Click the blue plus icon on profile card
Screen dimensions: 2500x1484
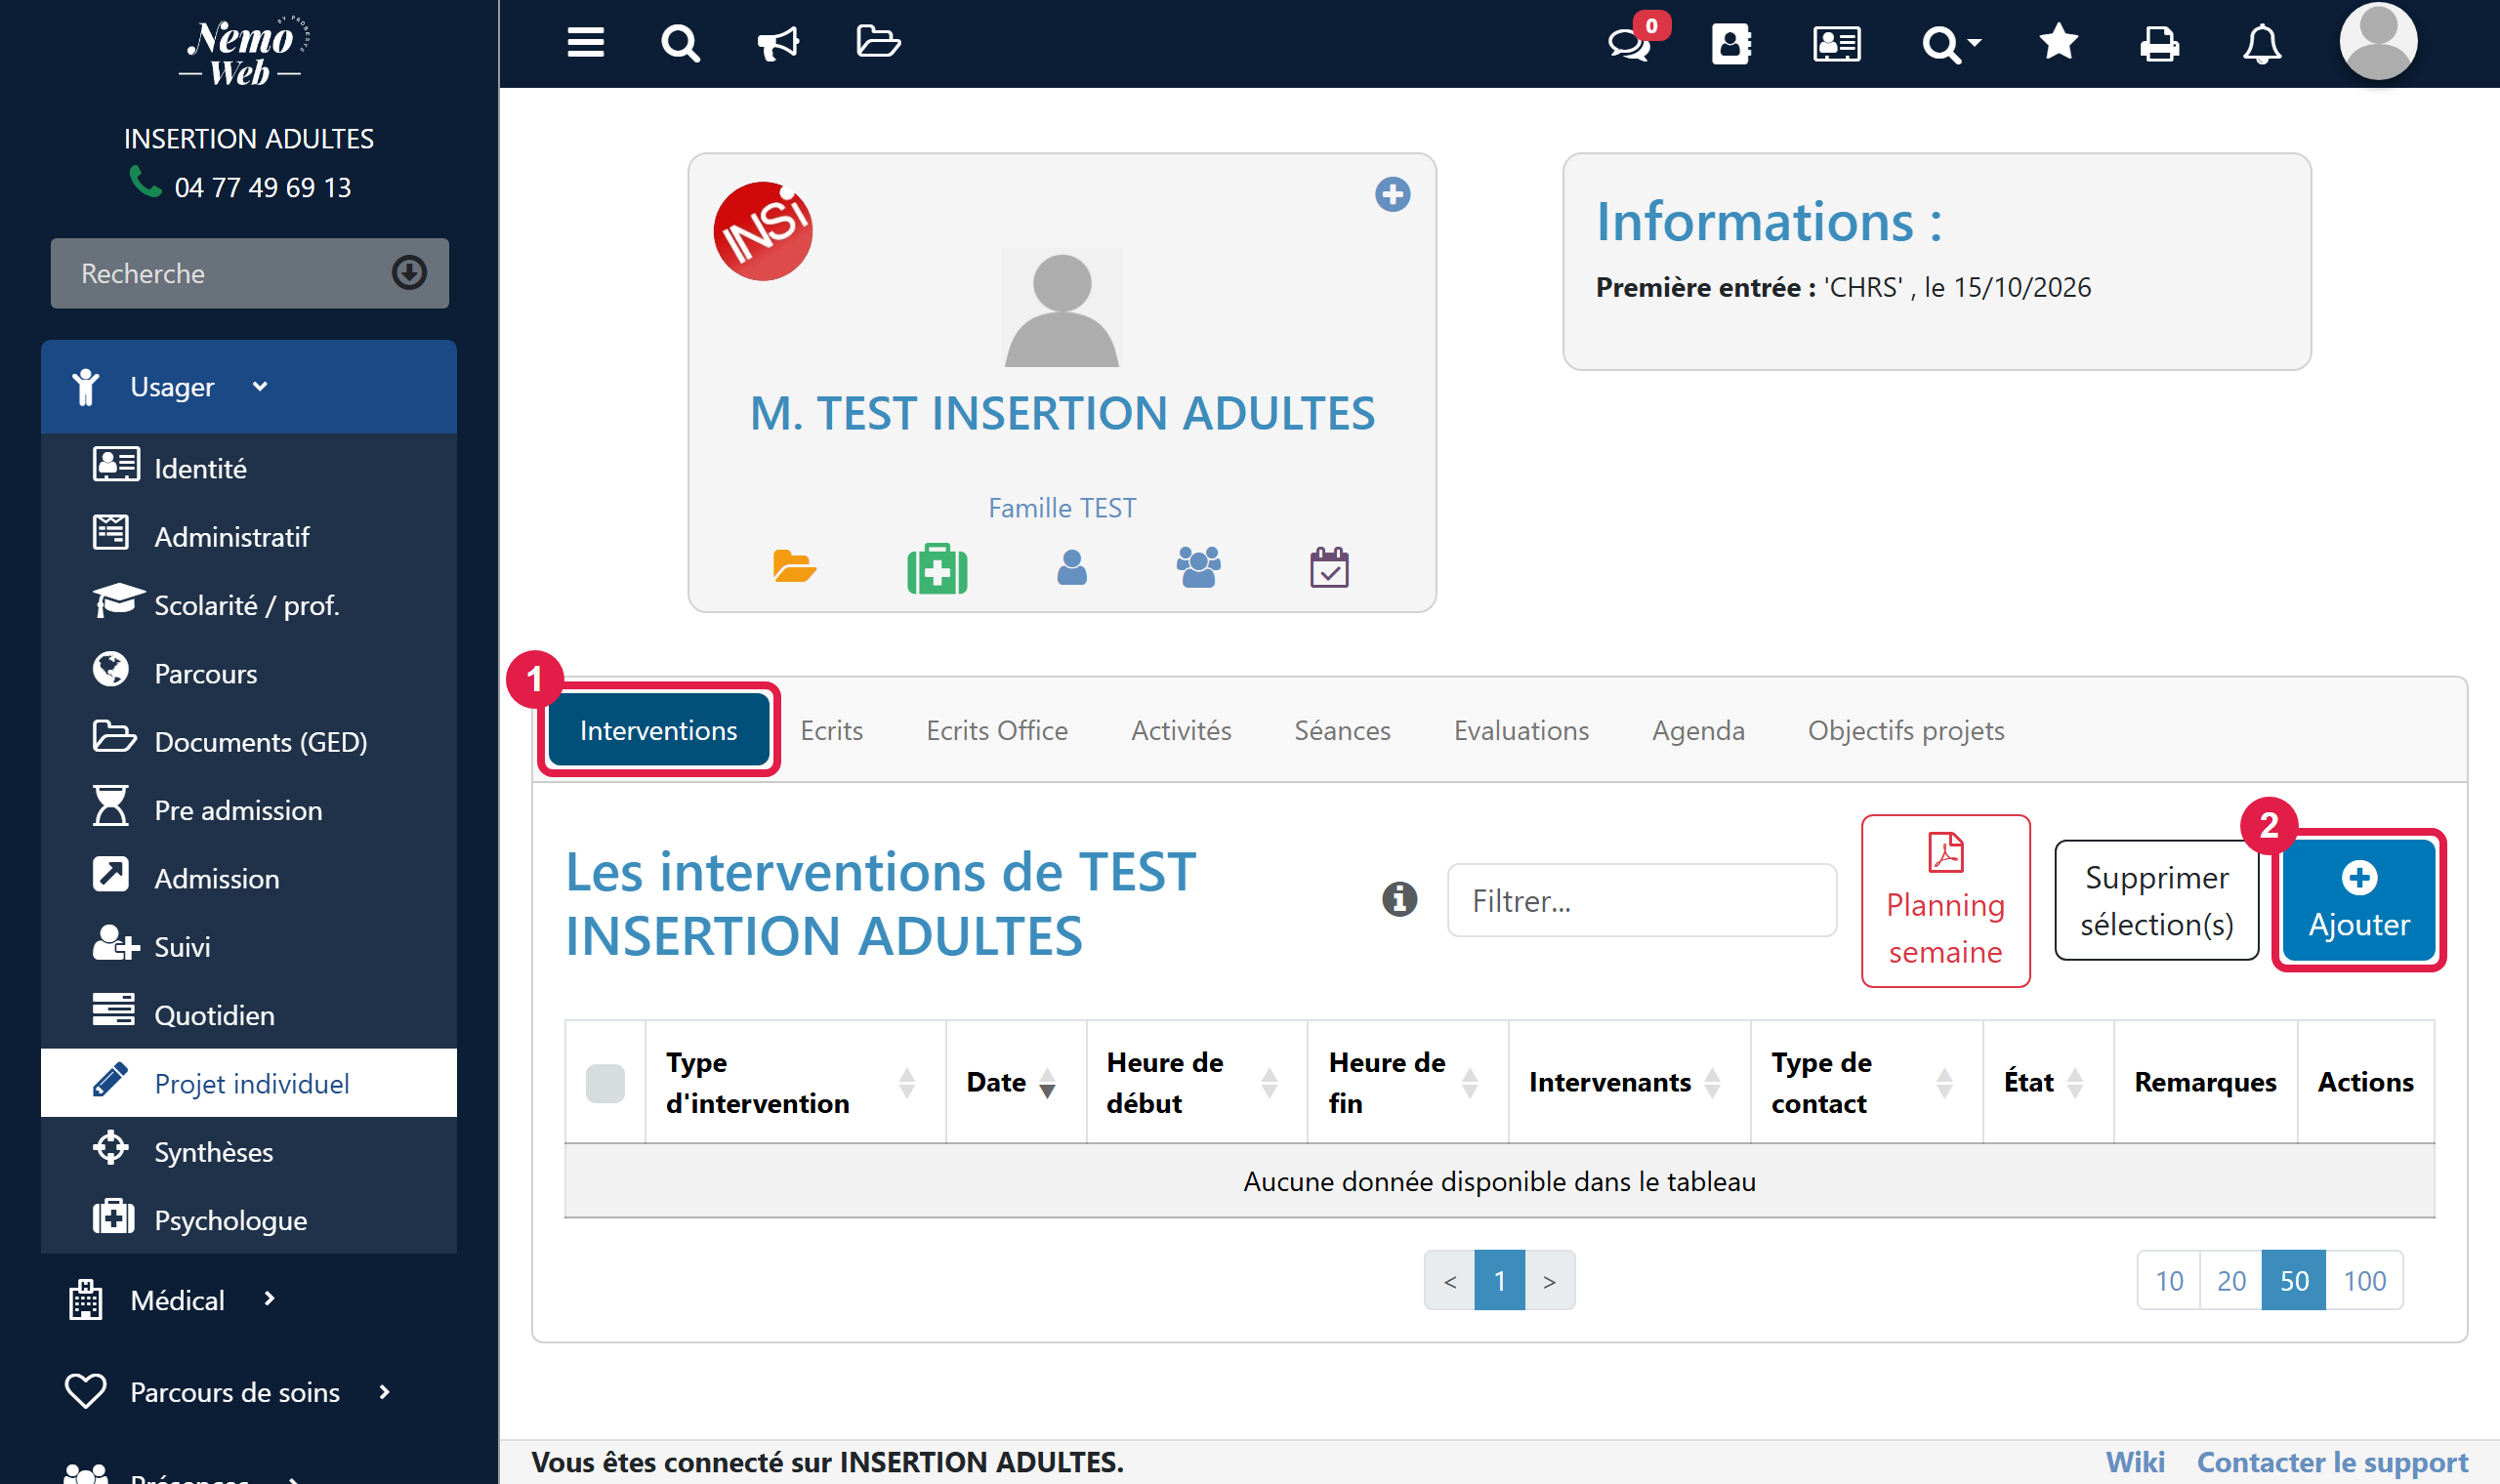click(x=1392, y=194)
